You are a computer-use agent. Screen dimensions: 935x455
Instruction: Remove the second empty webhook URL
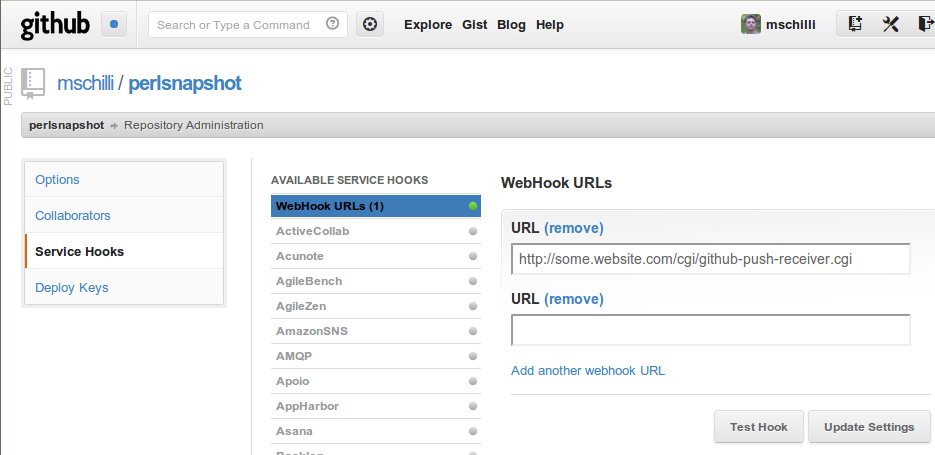[574, 299]
